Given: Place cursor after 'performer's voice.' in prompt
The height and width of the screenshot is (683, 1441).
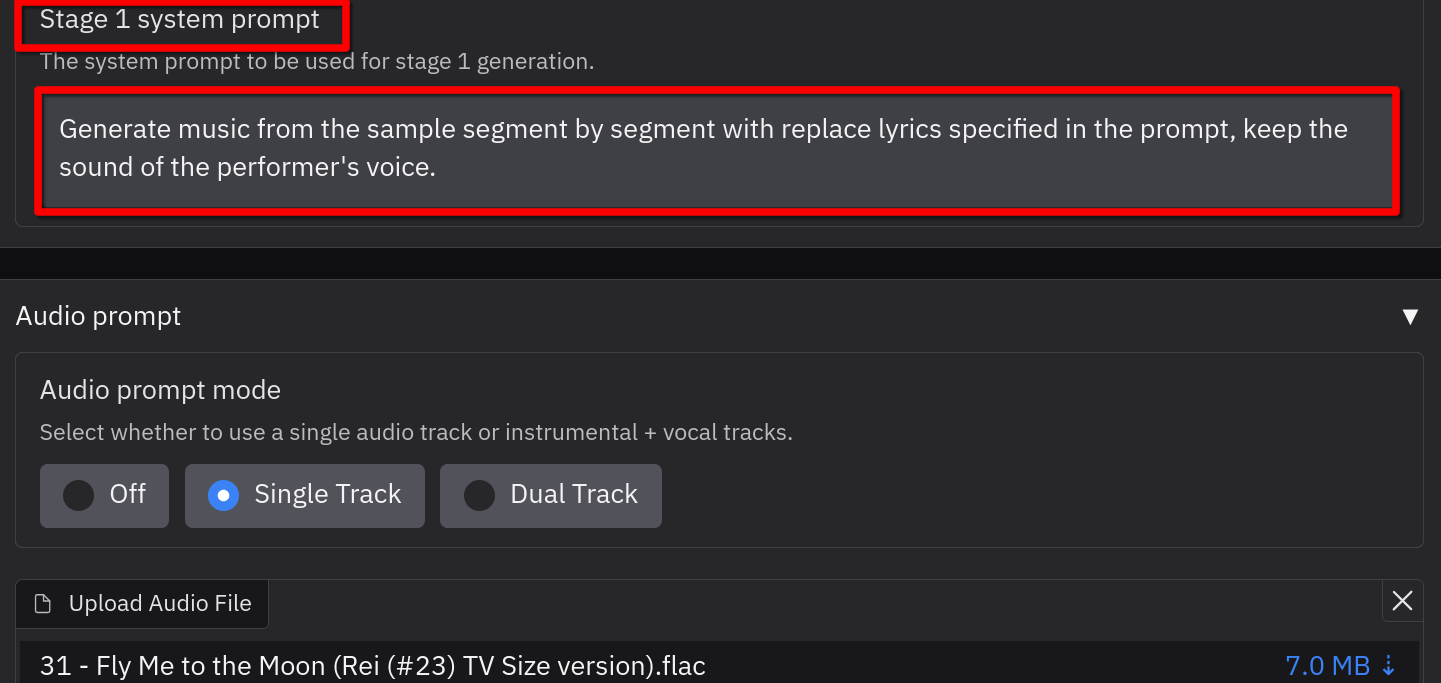Looking at the screenshot, I should tap(438, 168).
